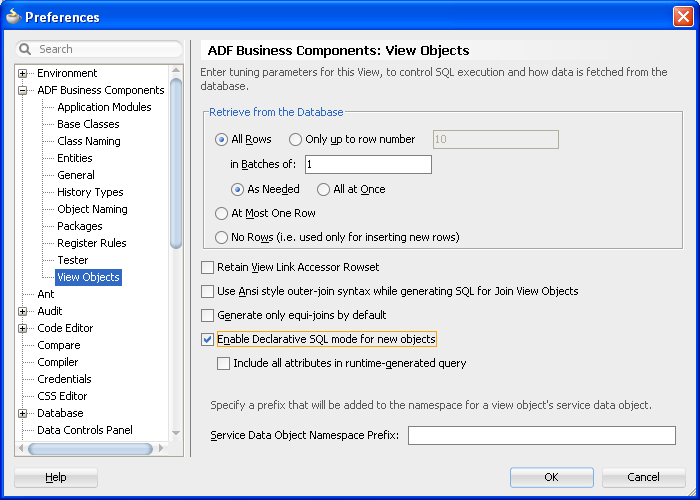Click the Help button
The height and width of the screenshot is (500, 700).
pos(56,478)
